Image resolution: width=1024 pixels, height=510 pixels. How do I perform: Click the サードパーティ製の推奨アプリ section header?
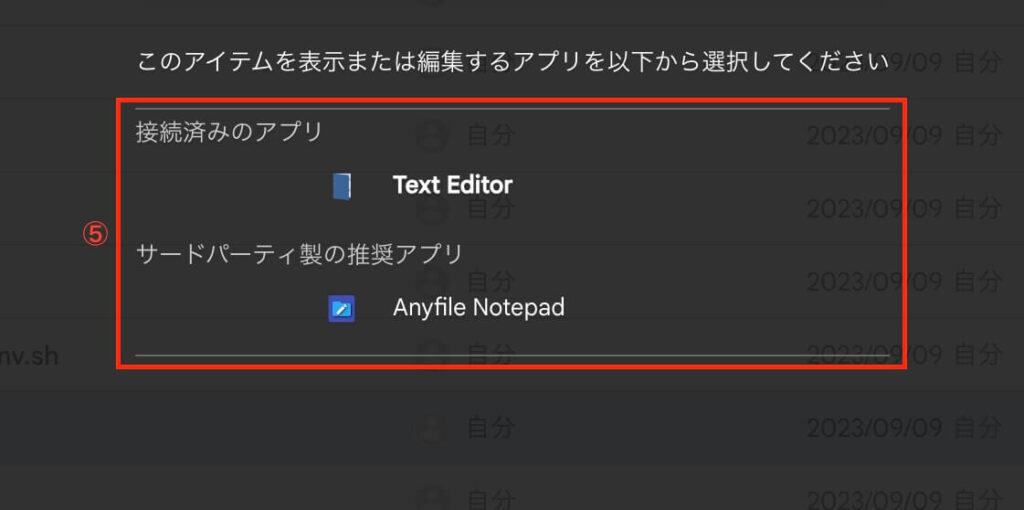[x=299, y=254]
